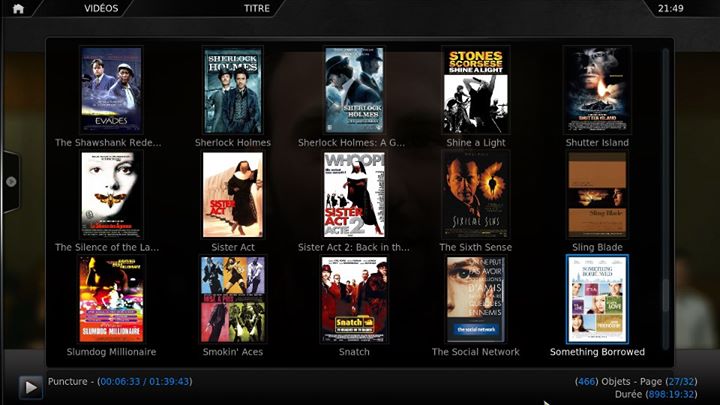Select the Sherlock Holmes movie poster
720x405 pixels.
coord(233,90)
